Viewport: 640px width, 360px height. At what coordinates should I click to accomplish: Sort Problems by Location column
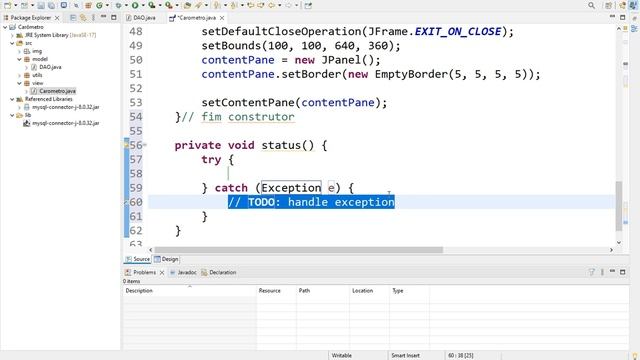click(x=369, y=291)
